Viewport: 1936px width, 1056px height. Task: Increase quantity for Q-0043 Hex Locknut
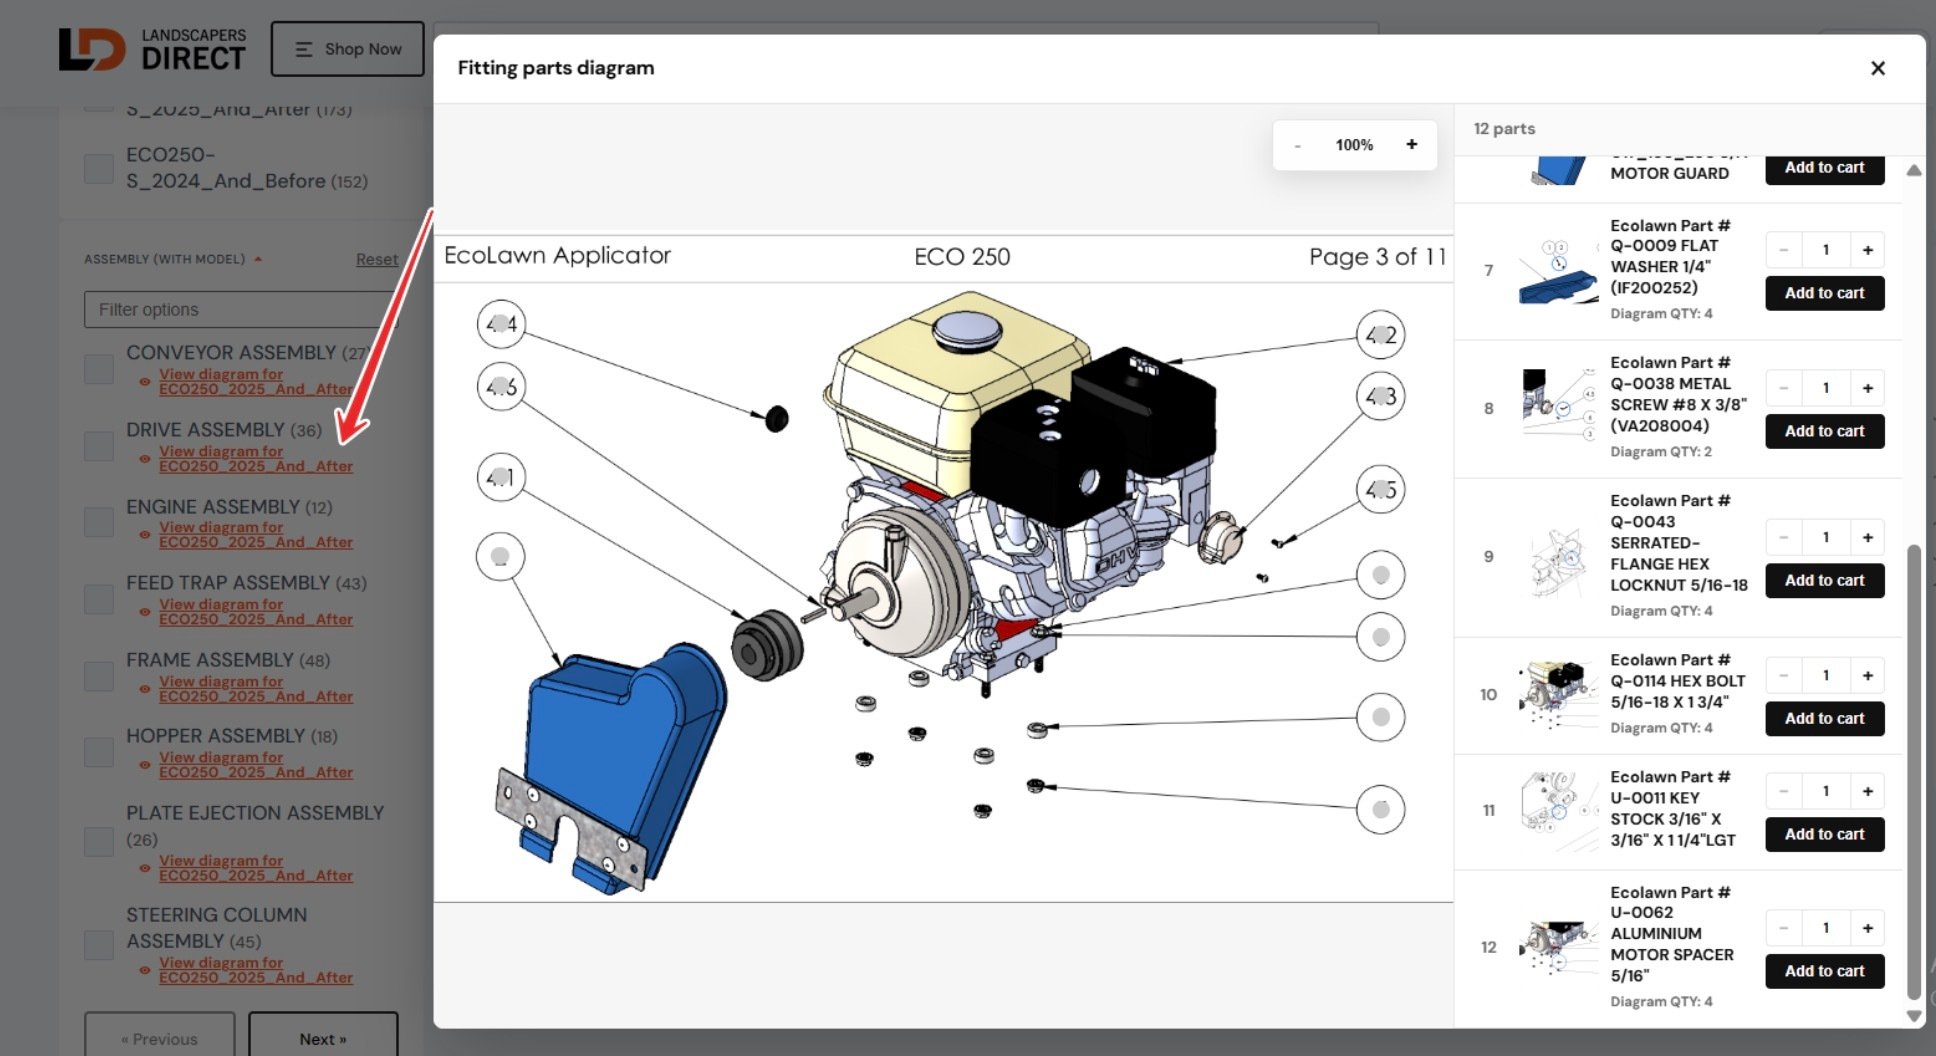[x=1867, y=537]
